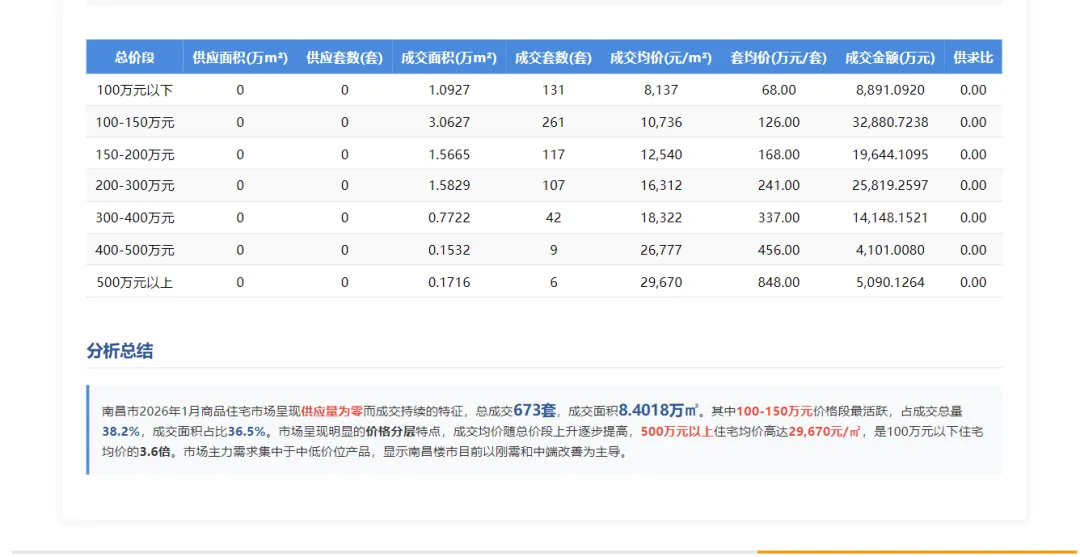This screenshot has width=1080, height=557.
Task: Click the 29,670 cell in the table
Action: [661, 282]
